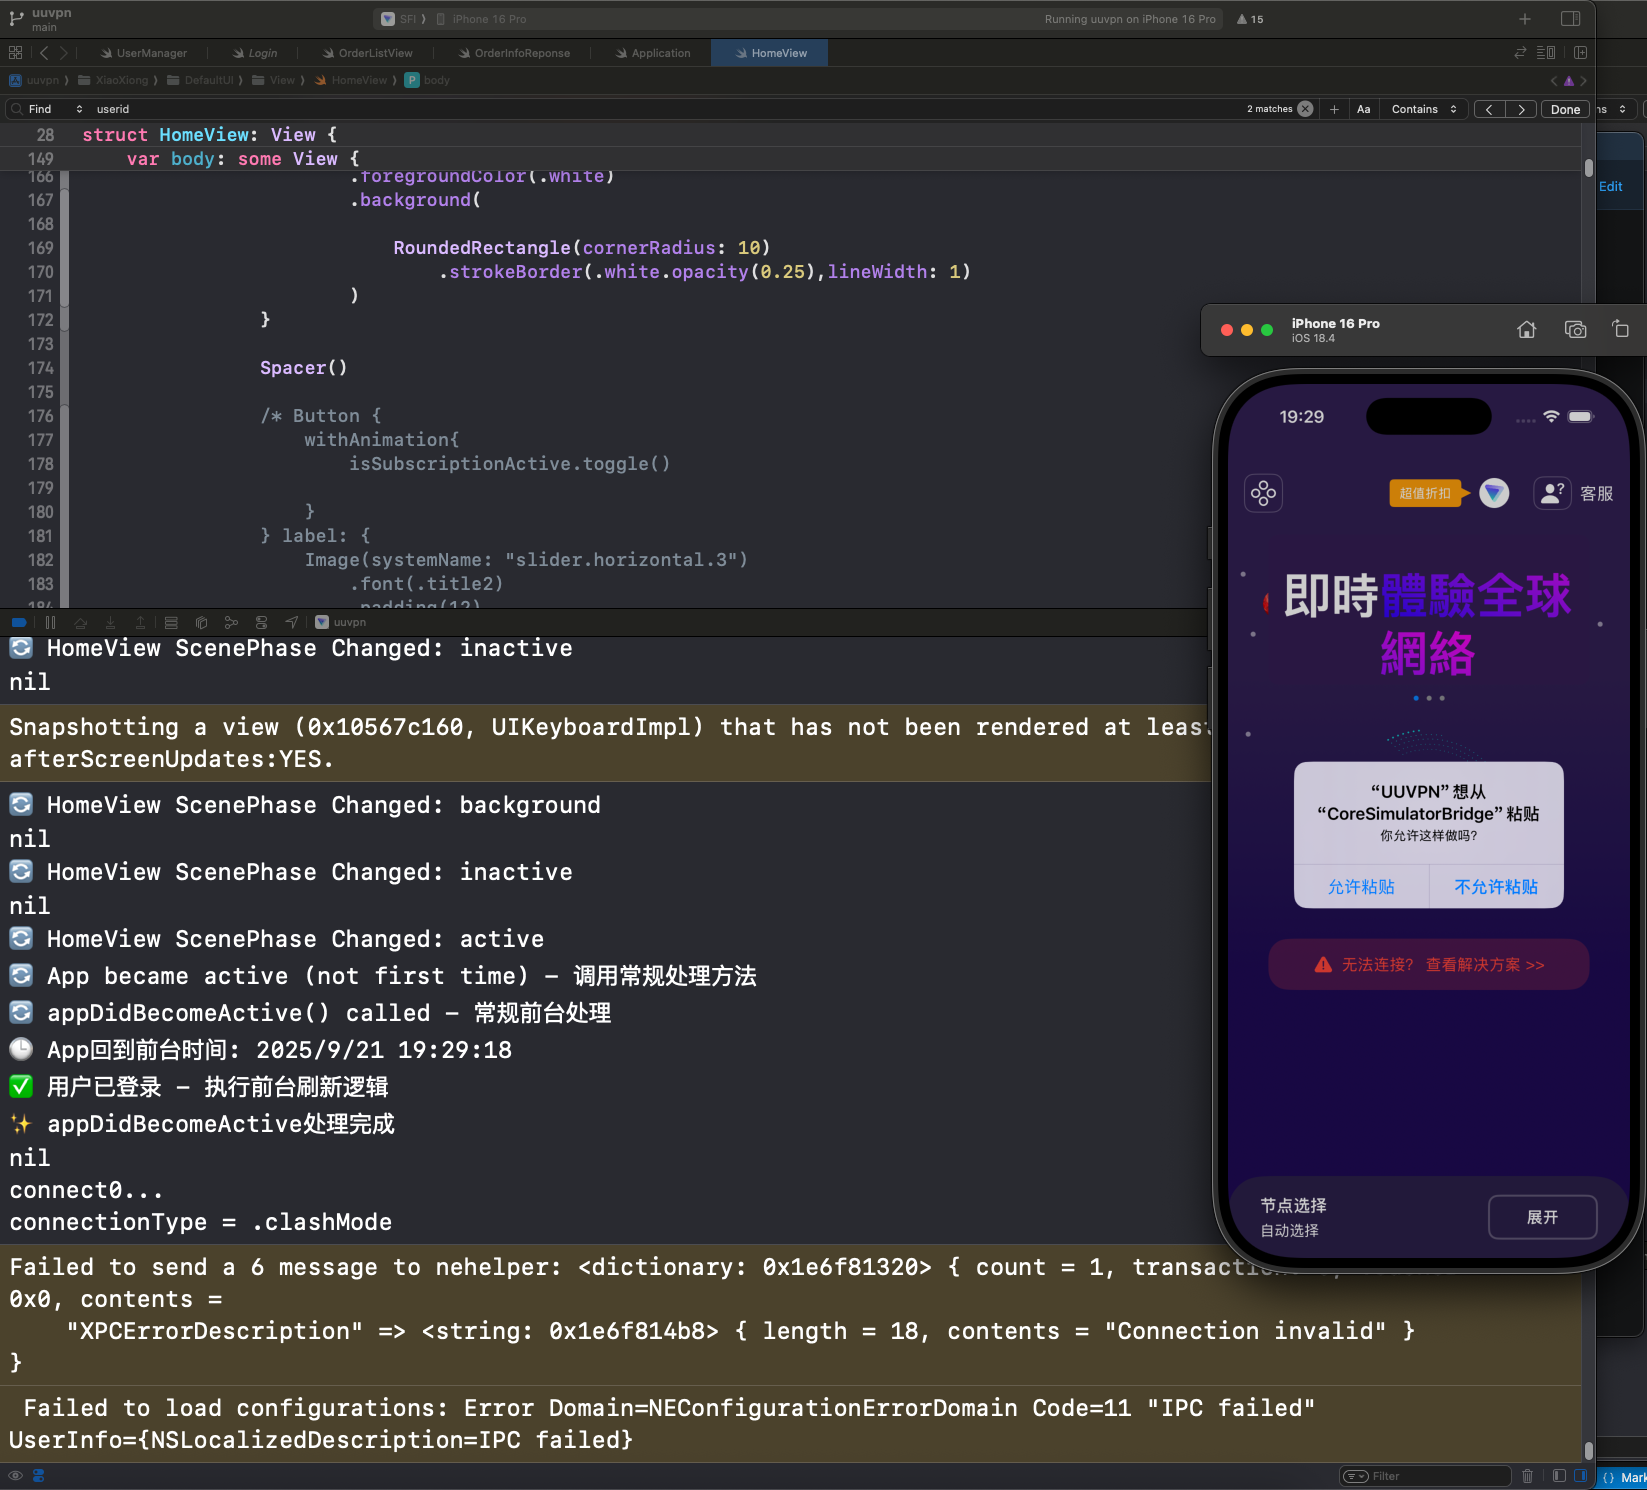This screenshot has height=1490, width=1647.
Task: Click the uuvpn project breadcrumb
Action: pyautogui.click(x=34, y=80)
